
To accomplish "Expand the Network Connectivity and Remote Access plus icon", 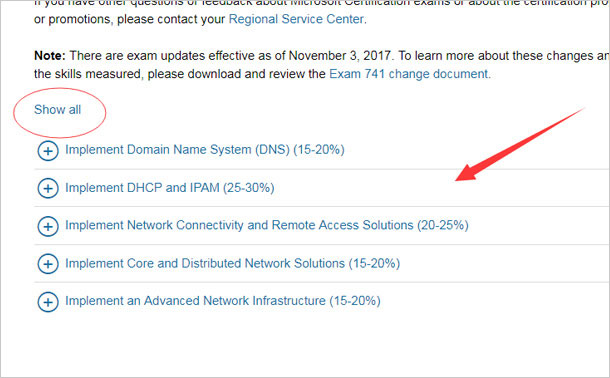I will 48,226.
